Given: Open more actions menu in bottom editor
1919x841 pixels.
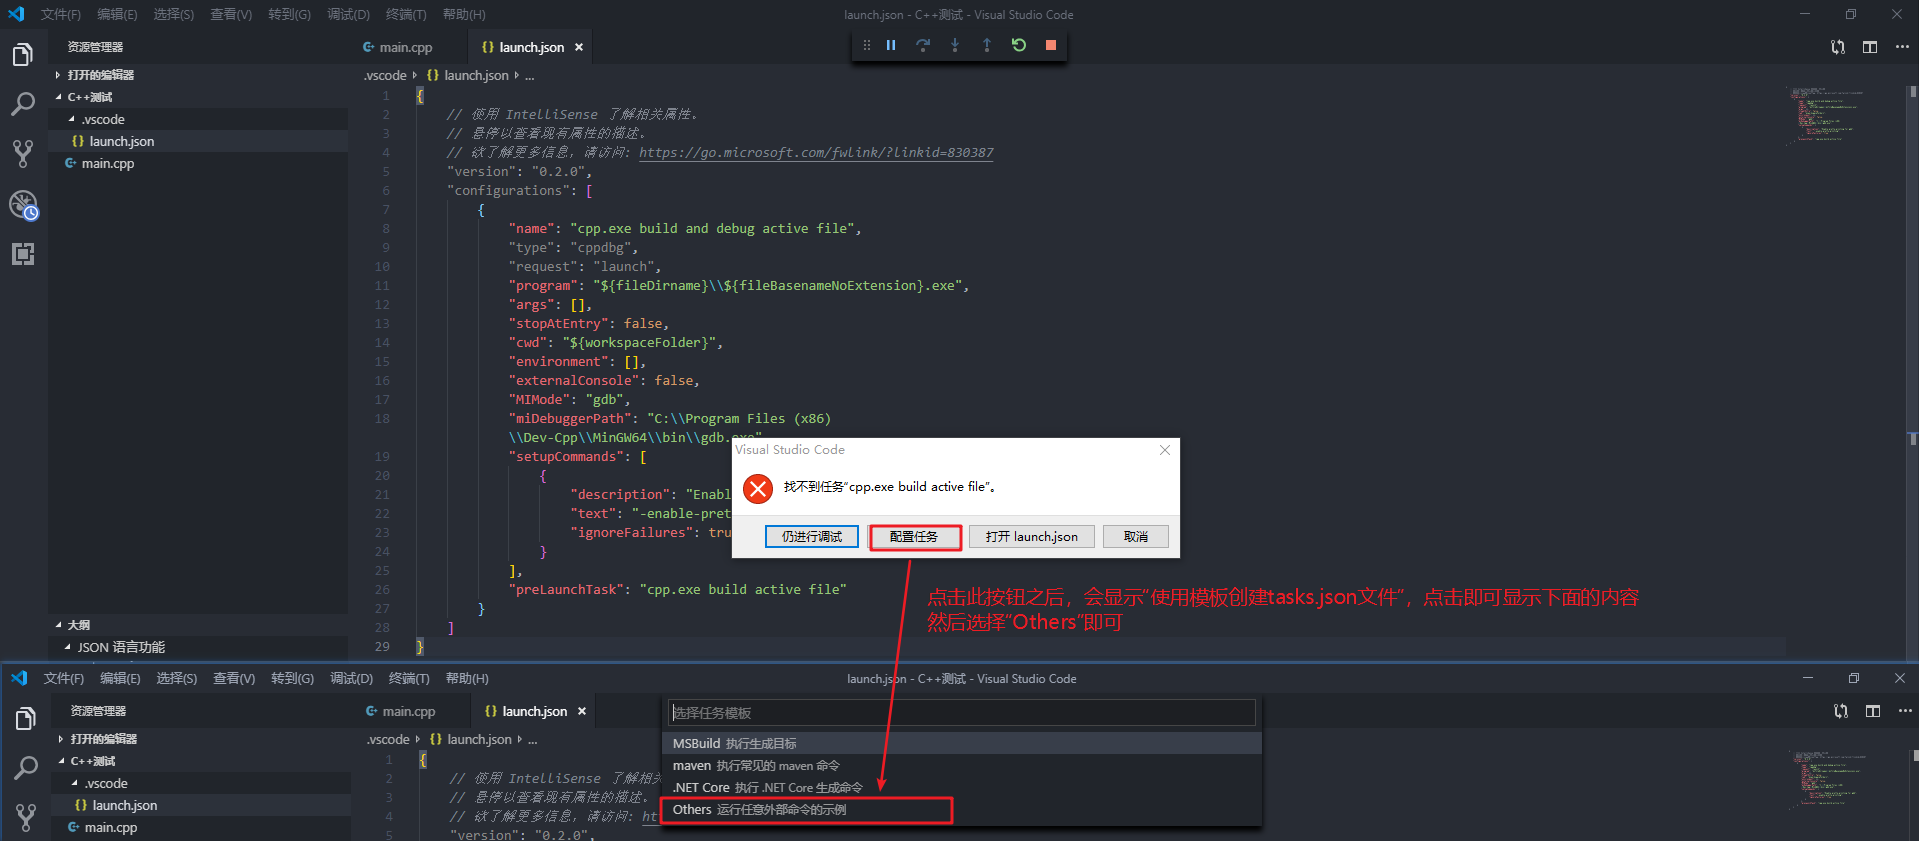Looking at the screenshot, I should pos(1905,711).
